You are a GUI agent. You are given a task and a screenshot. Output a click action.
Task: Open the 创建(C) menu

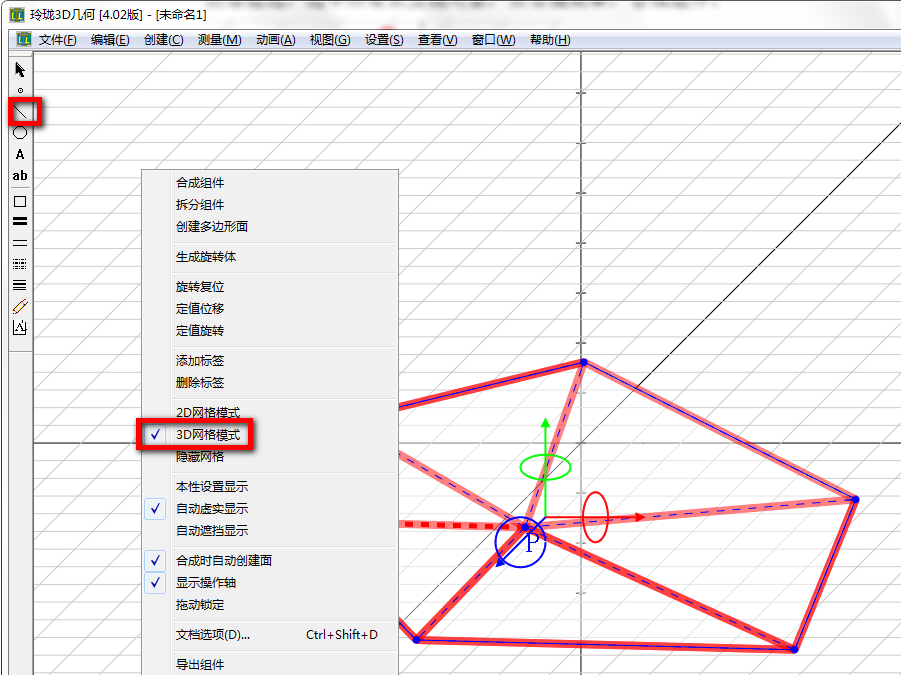(163, 40)
